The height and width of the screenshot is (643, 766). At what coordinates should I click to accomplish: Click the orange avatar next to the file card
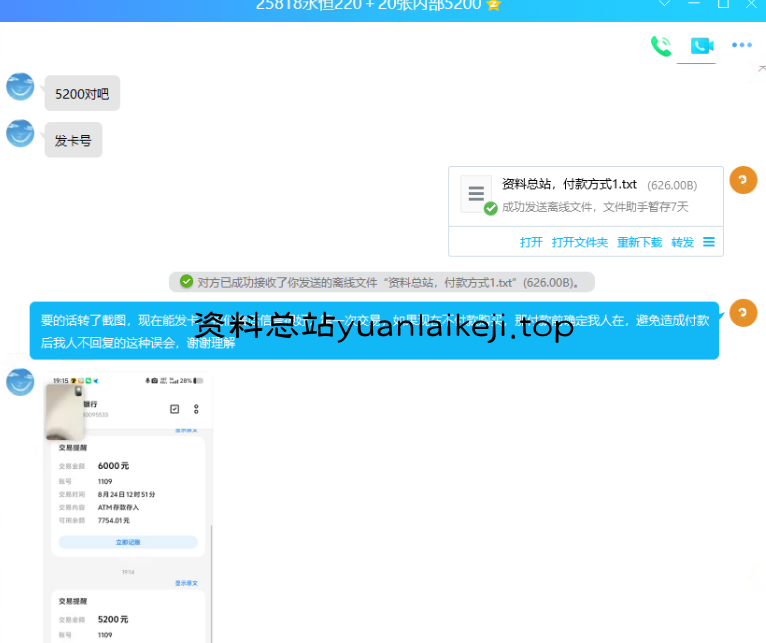[743, 180]
